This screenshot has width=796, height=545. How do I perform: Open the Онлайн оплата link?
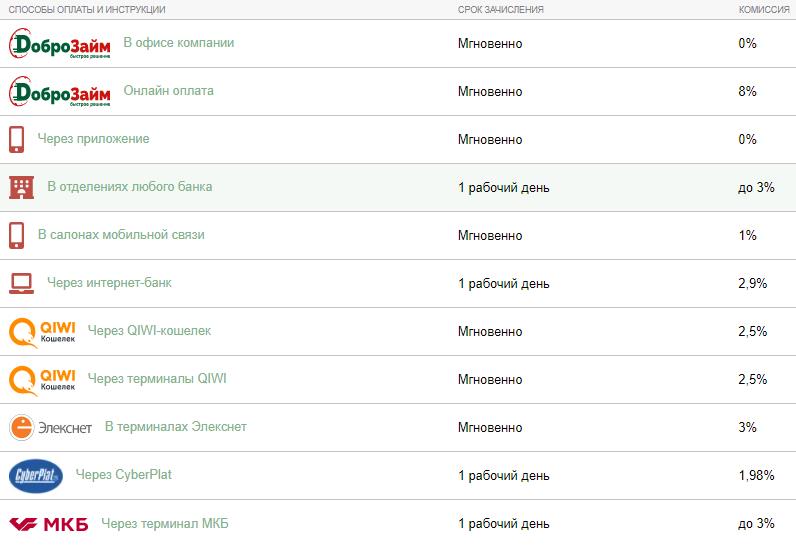pos(169,91)
